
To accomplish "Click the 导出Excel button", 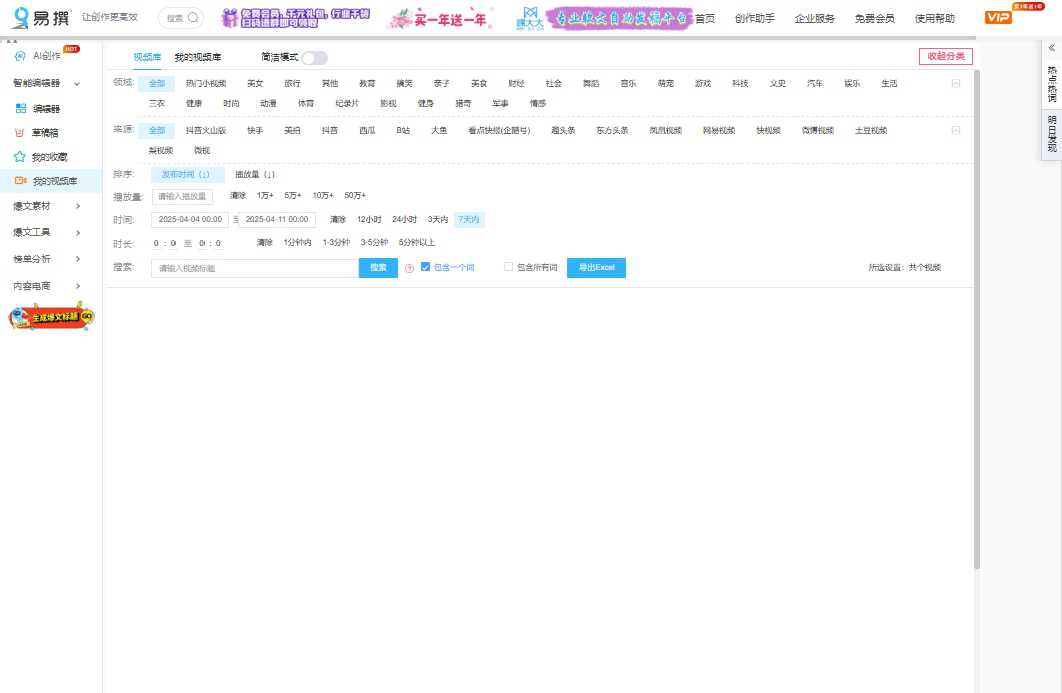I will 596,268.
